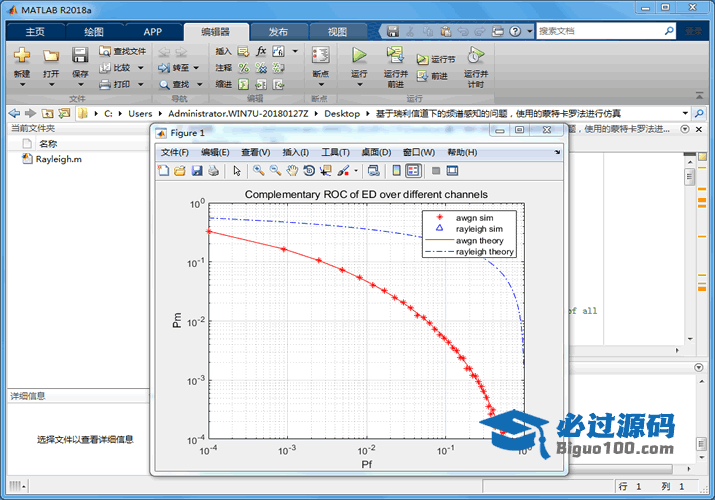Image resolution: width=715 pixels, height=500 pixels.
Task: Click the smart indent icon next to 缩进
Action: point(244,84)
